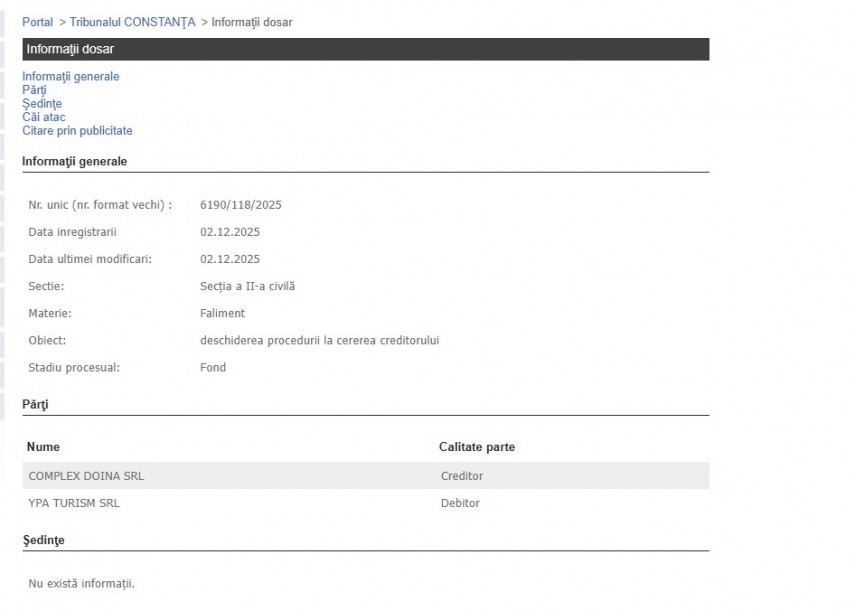
Task: Select the Ședințe link in the navigation list
Action: click(x=41, y=104)
